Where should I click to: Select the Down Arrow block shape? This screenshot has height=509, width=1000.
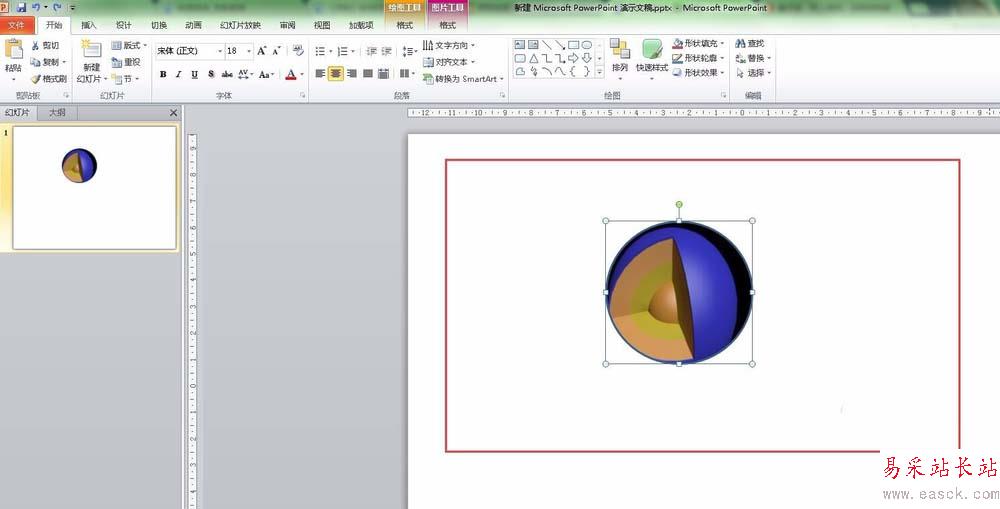(587, 58)
